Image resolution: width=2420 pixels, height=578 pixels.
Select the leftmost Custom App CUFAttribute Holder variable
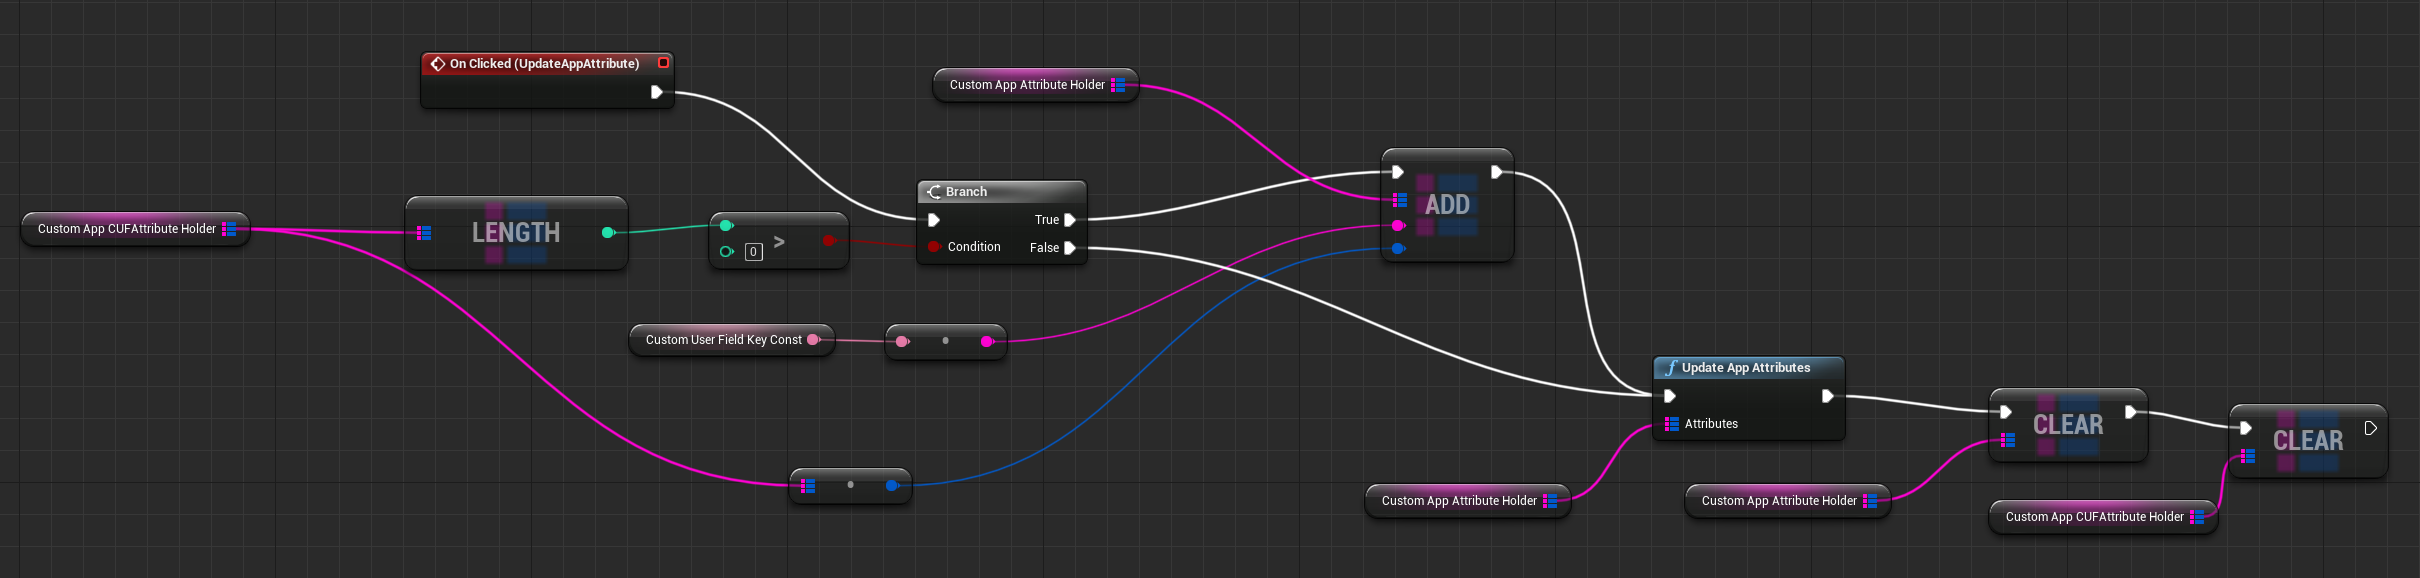click(x=126, y=229)
